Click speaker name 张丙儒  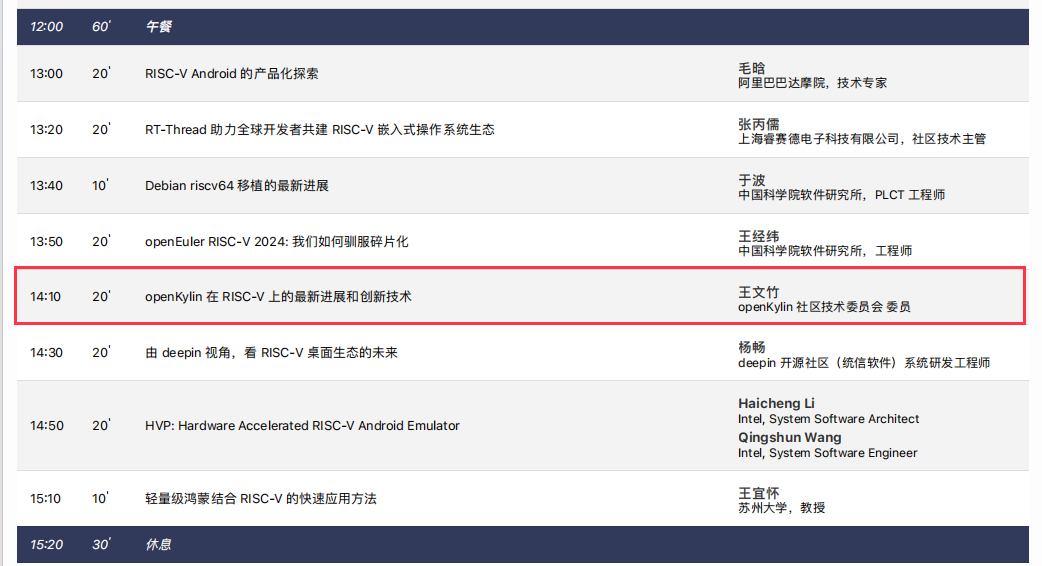click(759, 124)
